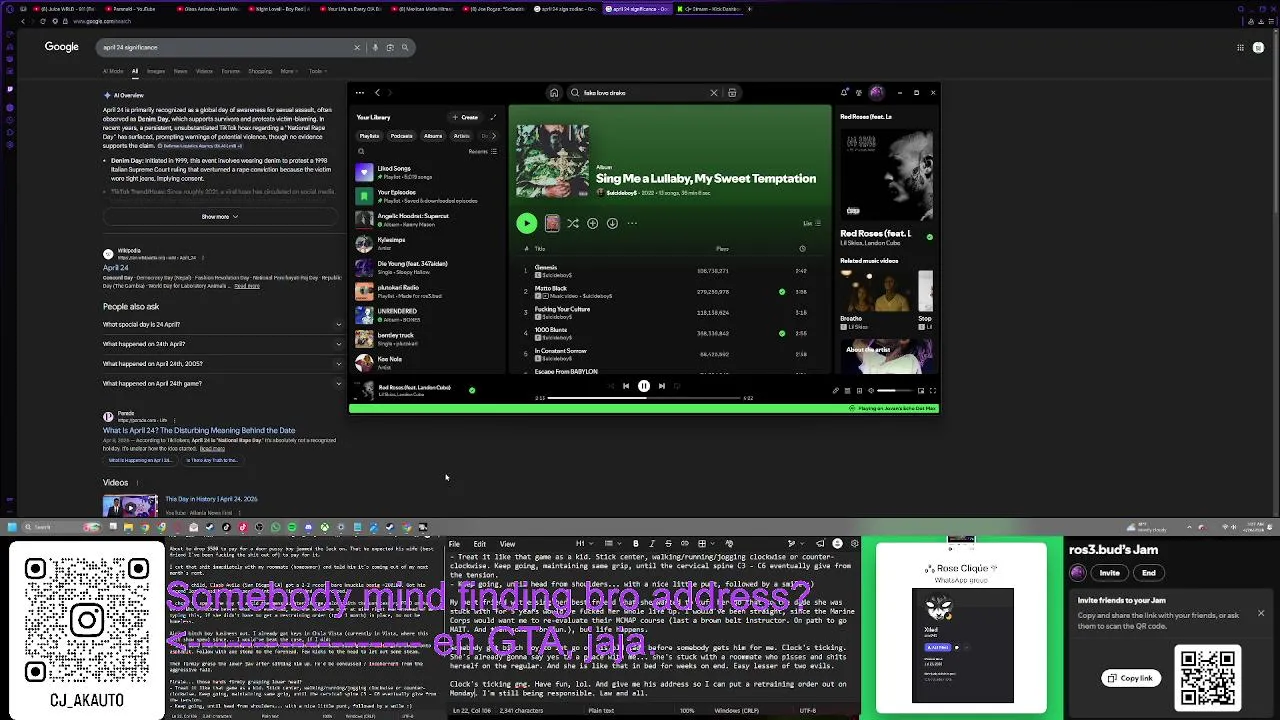Open Spotify friend activity icon
The height and width of the screenshot is (720, 1280).
[860, 93]
